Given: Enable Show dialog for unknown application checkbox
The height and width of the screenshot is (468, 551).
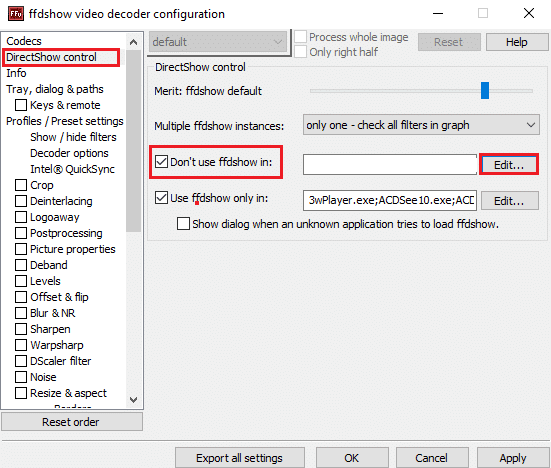Looking at the screenshot, I should pos(183,224).
